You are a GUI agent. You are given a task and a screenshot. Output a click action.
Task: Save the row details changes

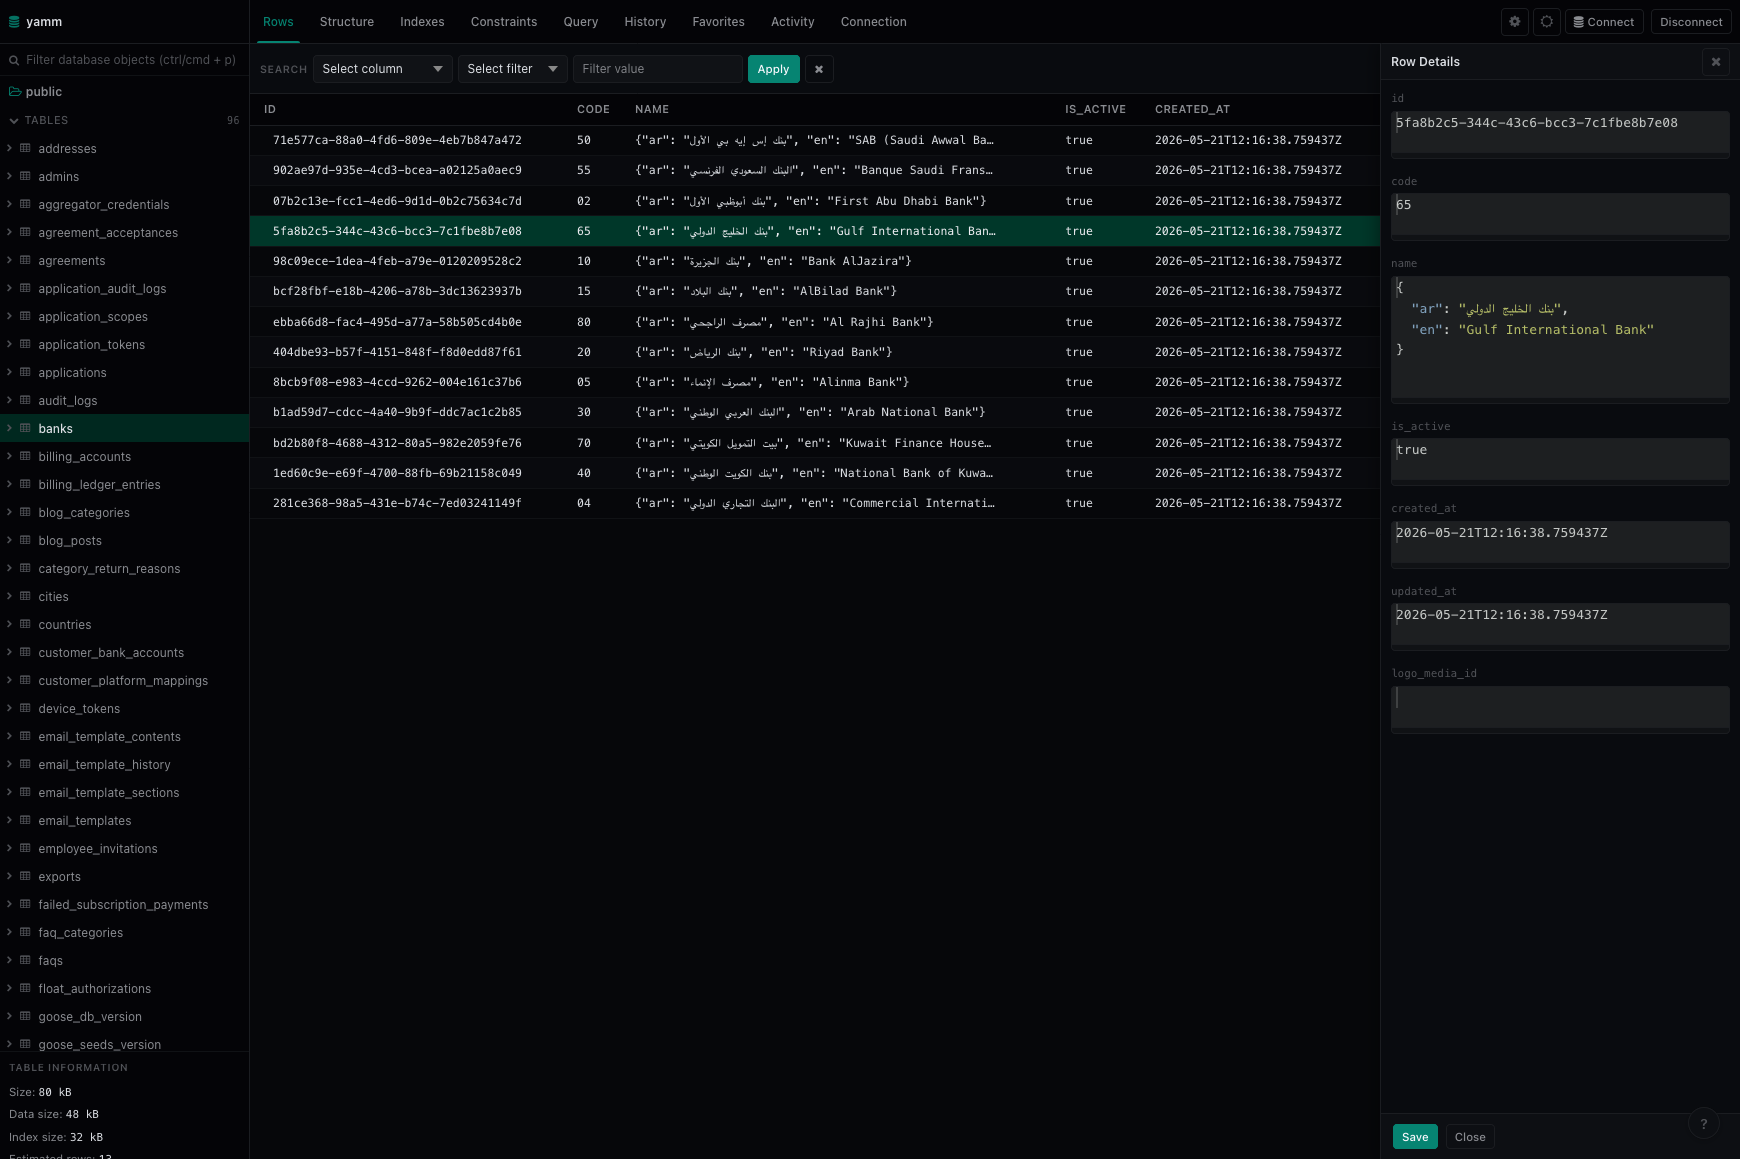tap(1415, 1137)
